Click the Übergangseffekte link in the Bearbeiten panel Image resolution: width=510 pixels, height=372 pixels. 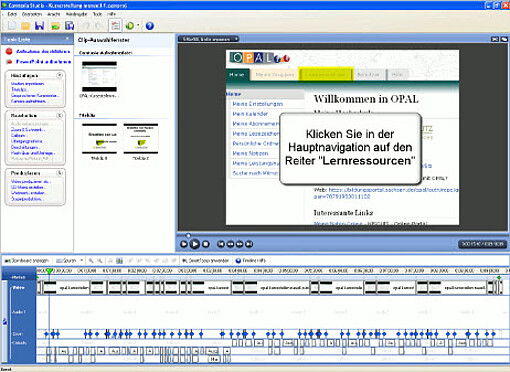click(x=27, y=141)
